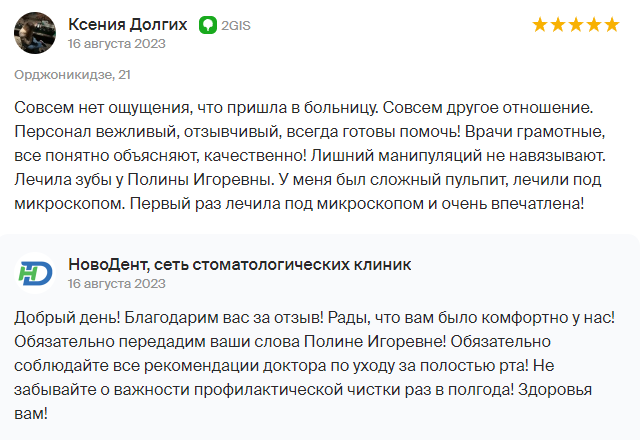Click the line 'Лечила зубы у Полины Игоревны'

click(308, 180)
